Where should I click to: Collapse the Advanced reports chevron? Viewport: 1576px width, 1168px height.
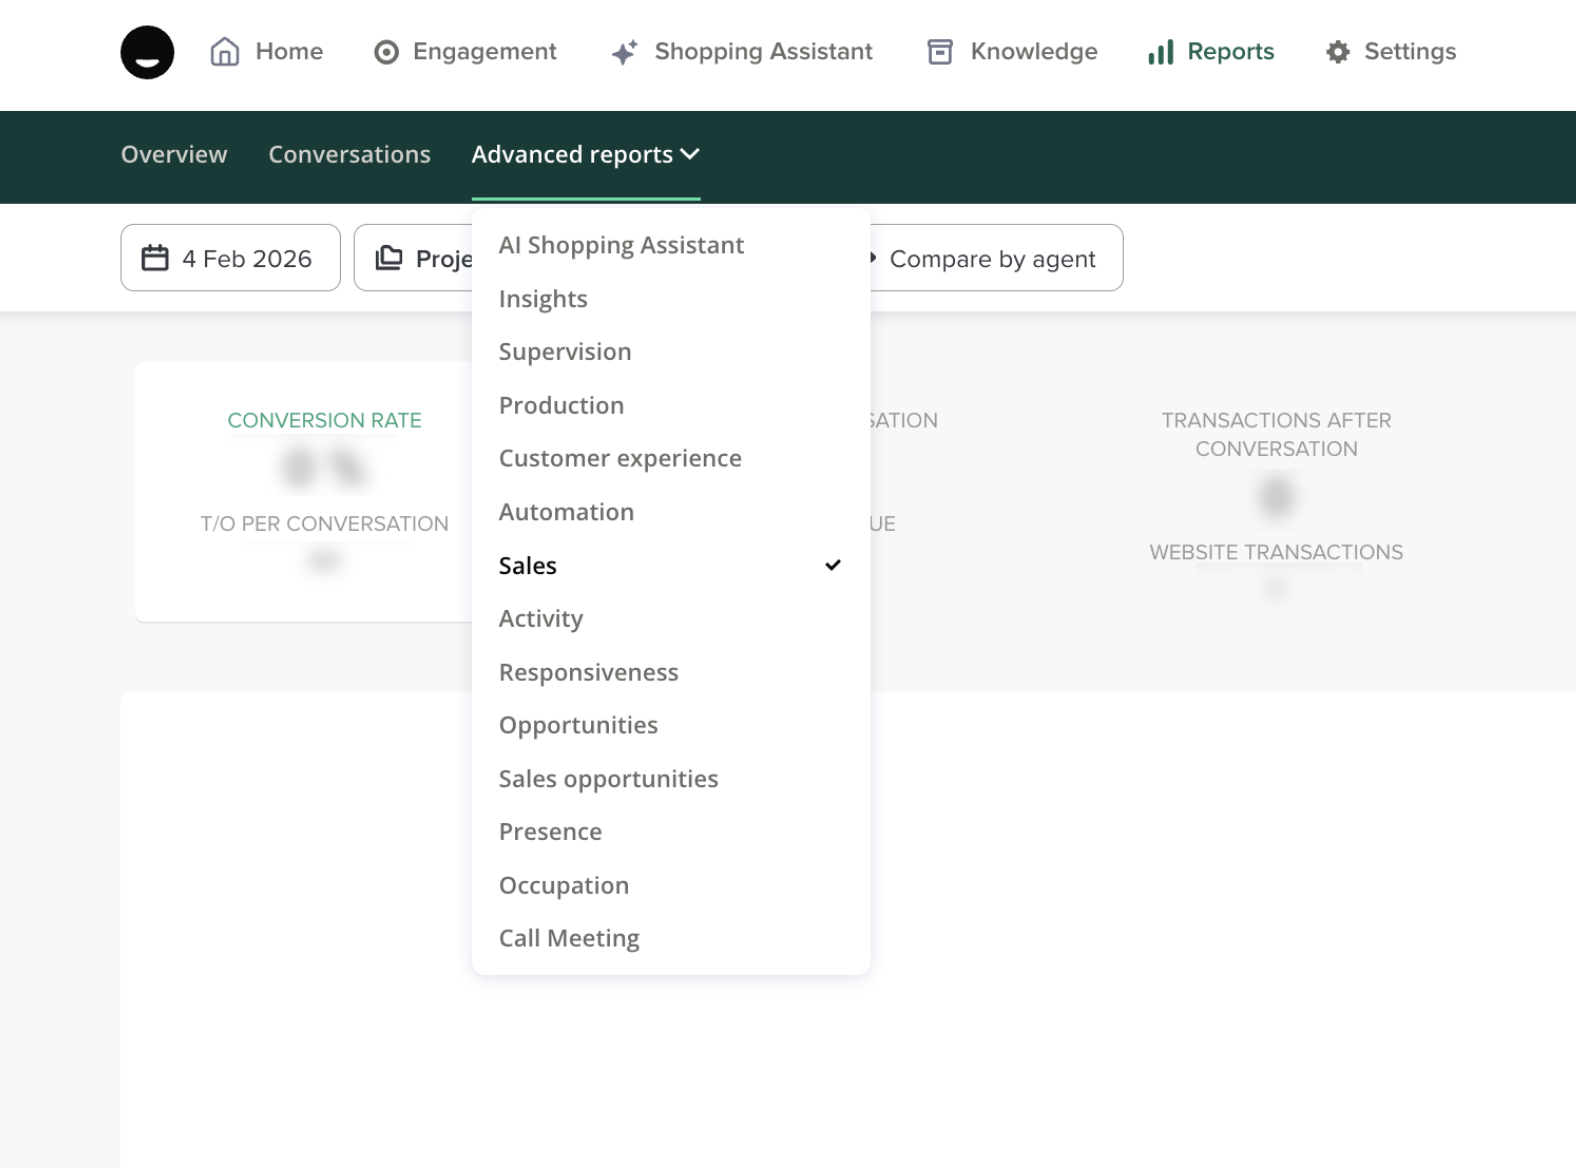690,154
